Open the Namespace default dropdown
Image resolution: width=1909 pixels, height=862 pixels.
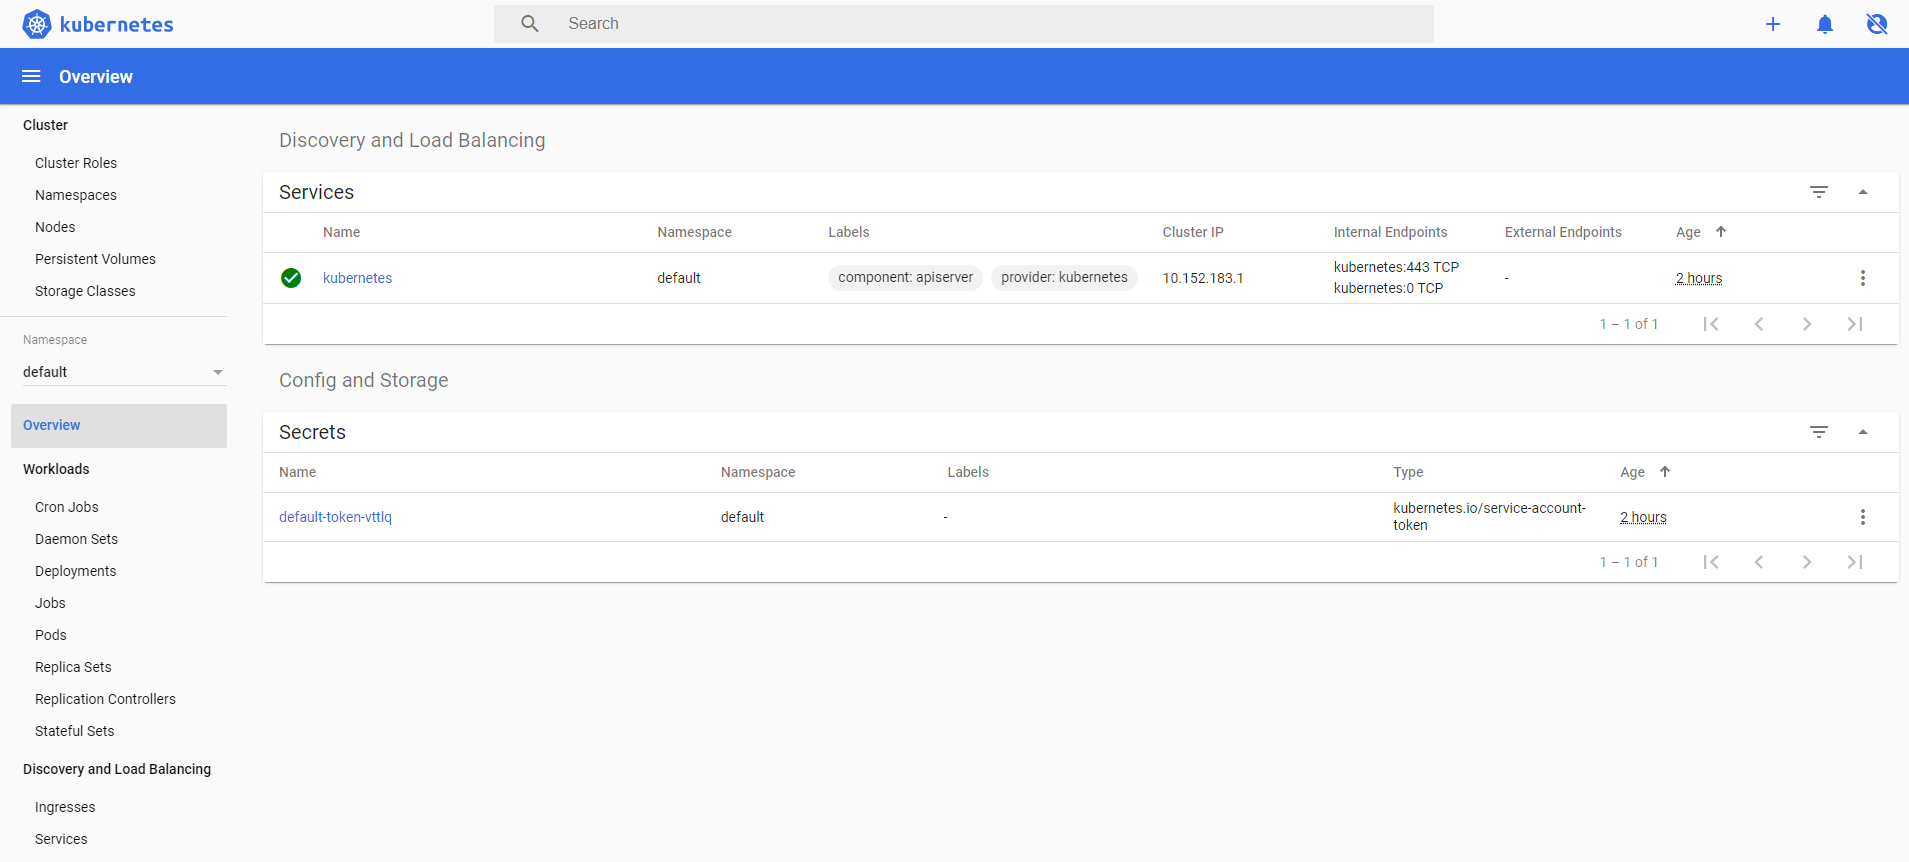point(123,372)
